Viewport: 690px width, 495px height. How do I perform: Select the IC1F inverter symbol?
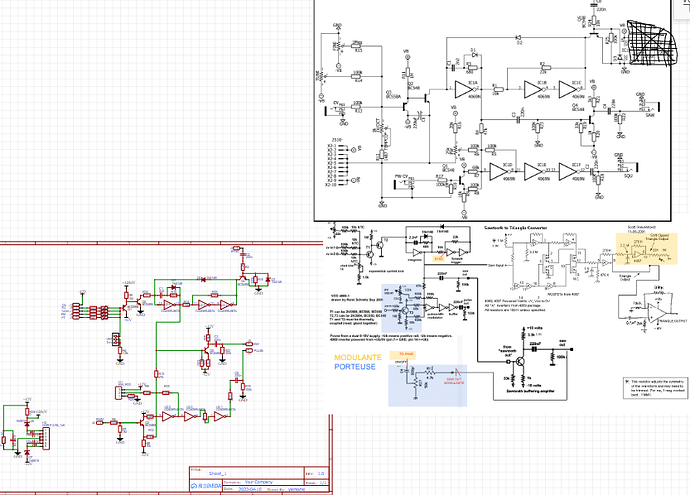coord(568,172)
